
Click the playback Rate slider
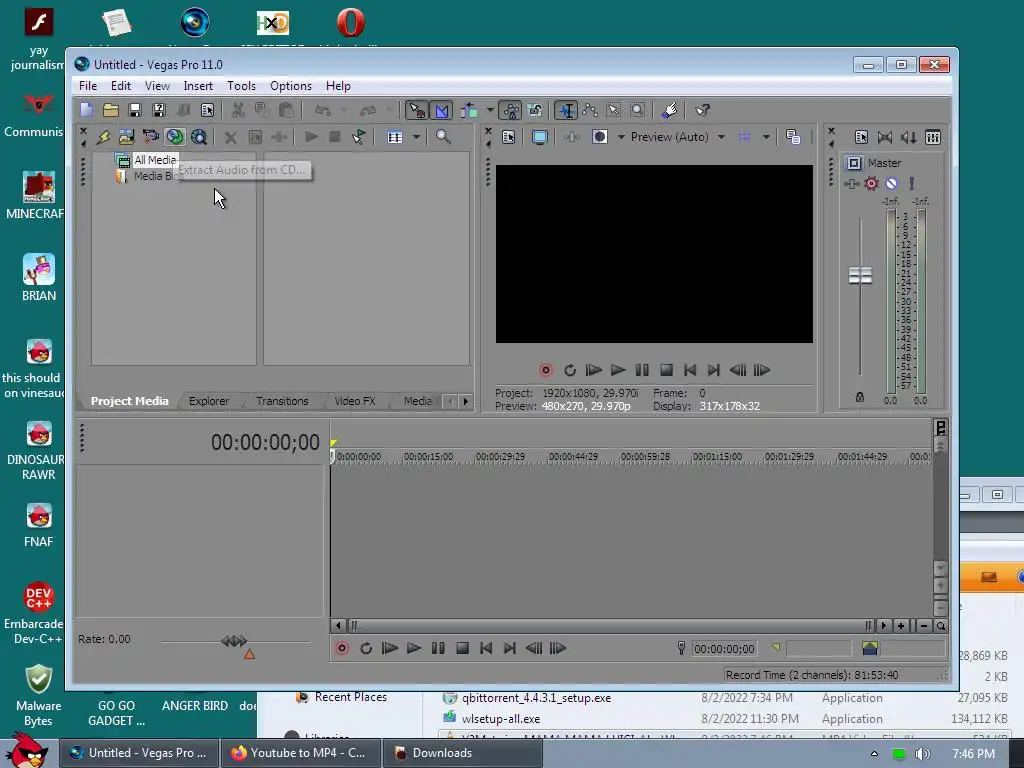point(235,641)
